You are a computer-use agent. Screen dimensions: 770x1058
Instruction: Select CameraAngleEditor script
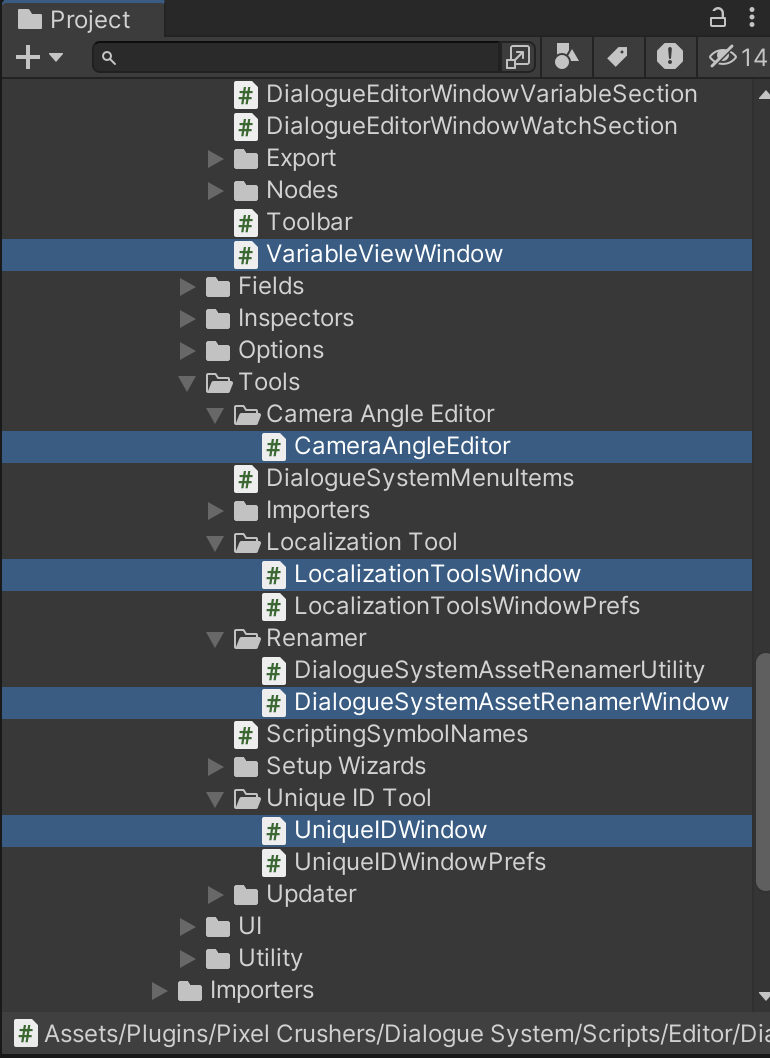[402, 446]
